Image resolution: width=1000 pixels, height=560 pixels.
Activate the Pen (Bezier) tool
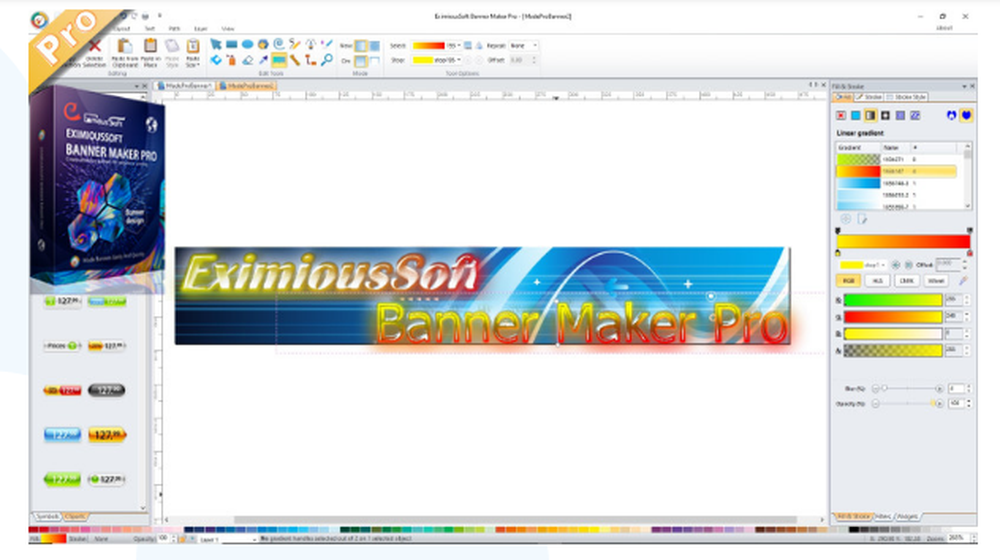coord(311,44)
